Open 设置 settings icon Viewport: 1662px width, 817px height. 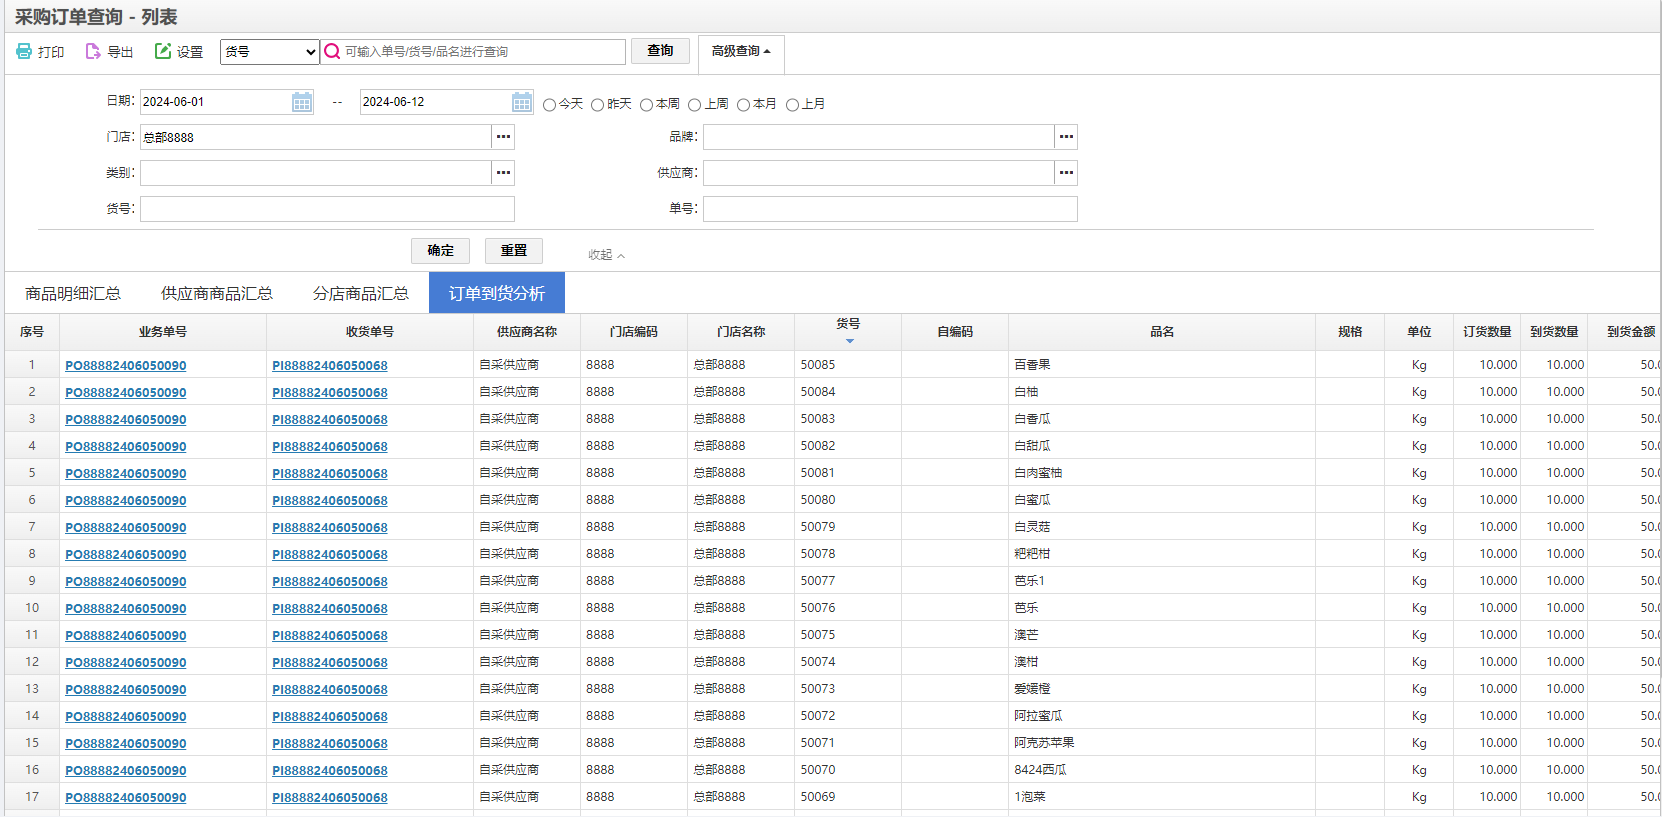click(163, 51)
